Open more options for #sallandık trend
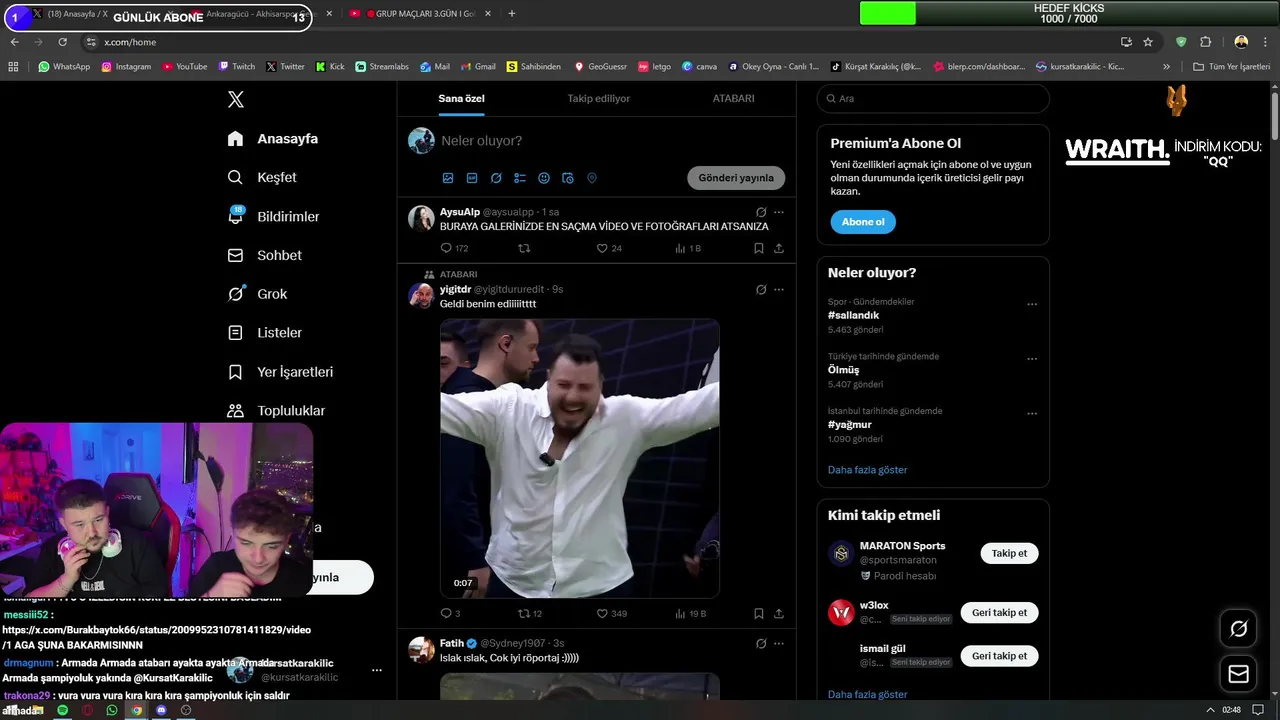 point(1032,304)
